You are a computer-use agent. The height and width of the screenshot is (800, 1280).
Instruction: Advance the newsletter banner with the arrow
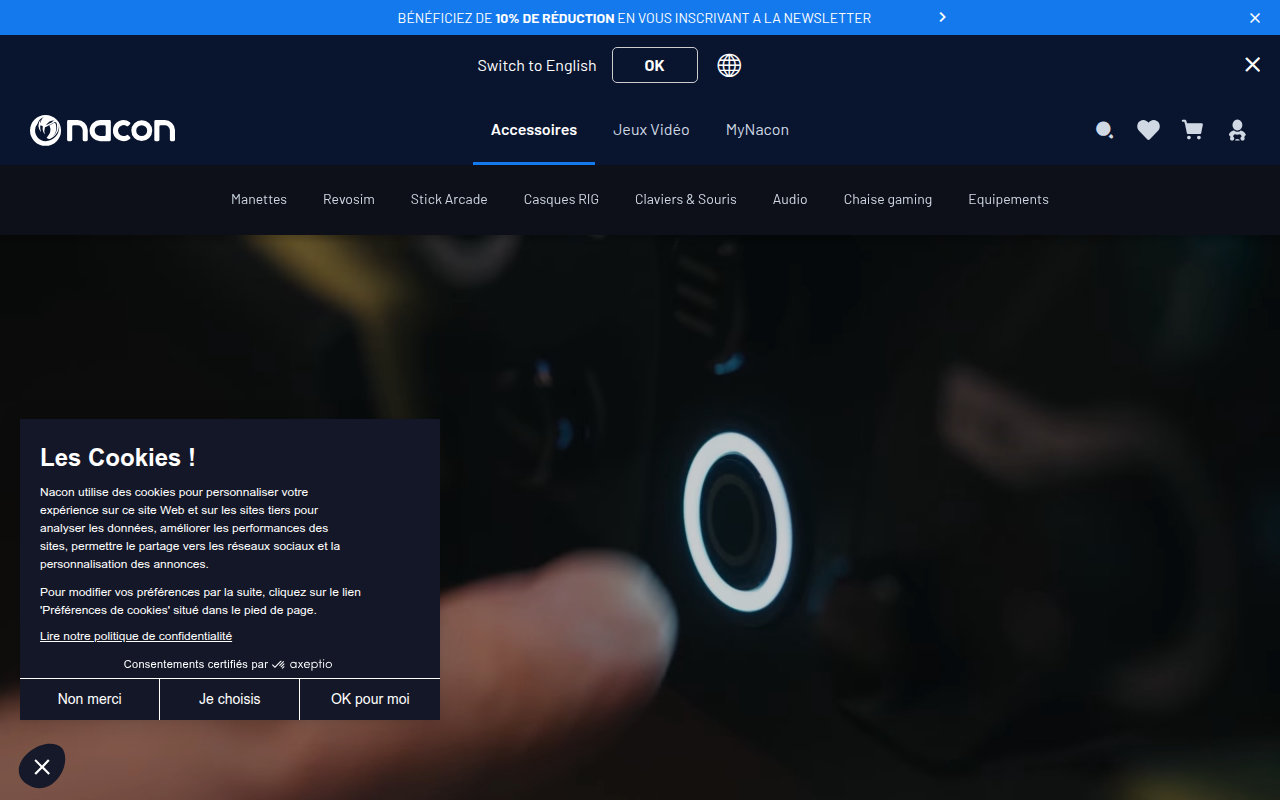pos(942,17)
